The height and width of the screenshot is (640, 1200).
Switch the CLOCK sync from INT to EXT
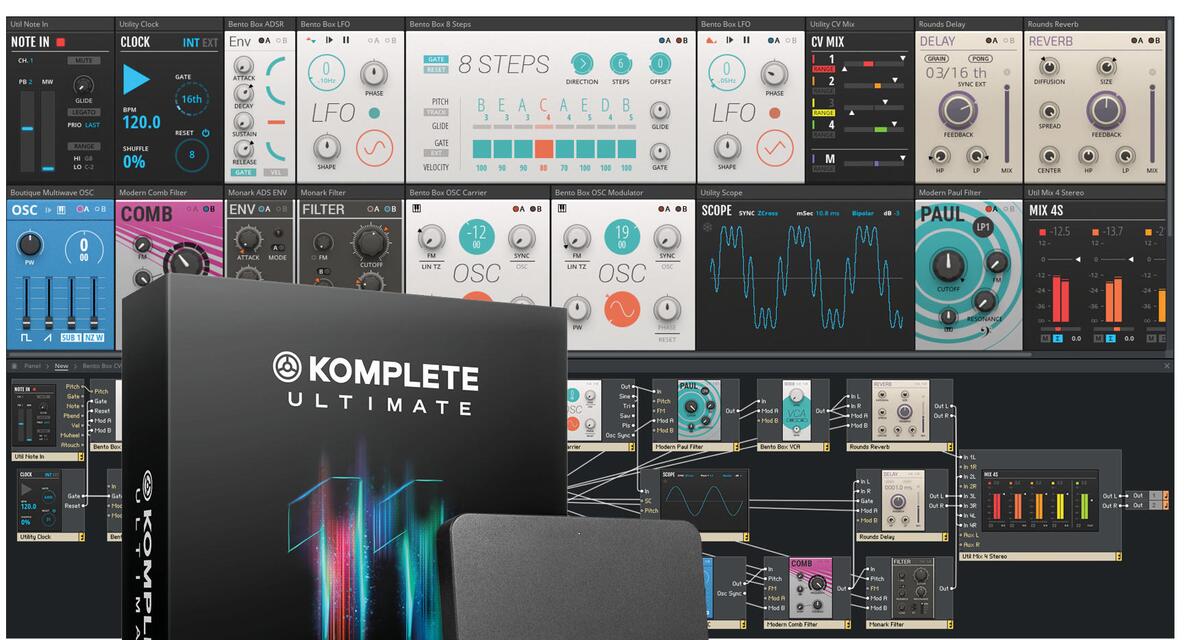(211, 41)
